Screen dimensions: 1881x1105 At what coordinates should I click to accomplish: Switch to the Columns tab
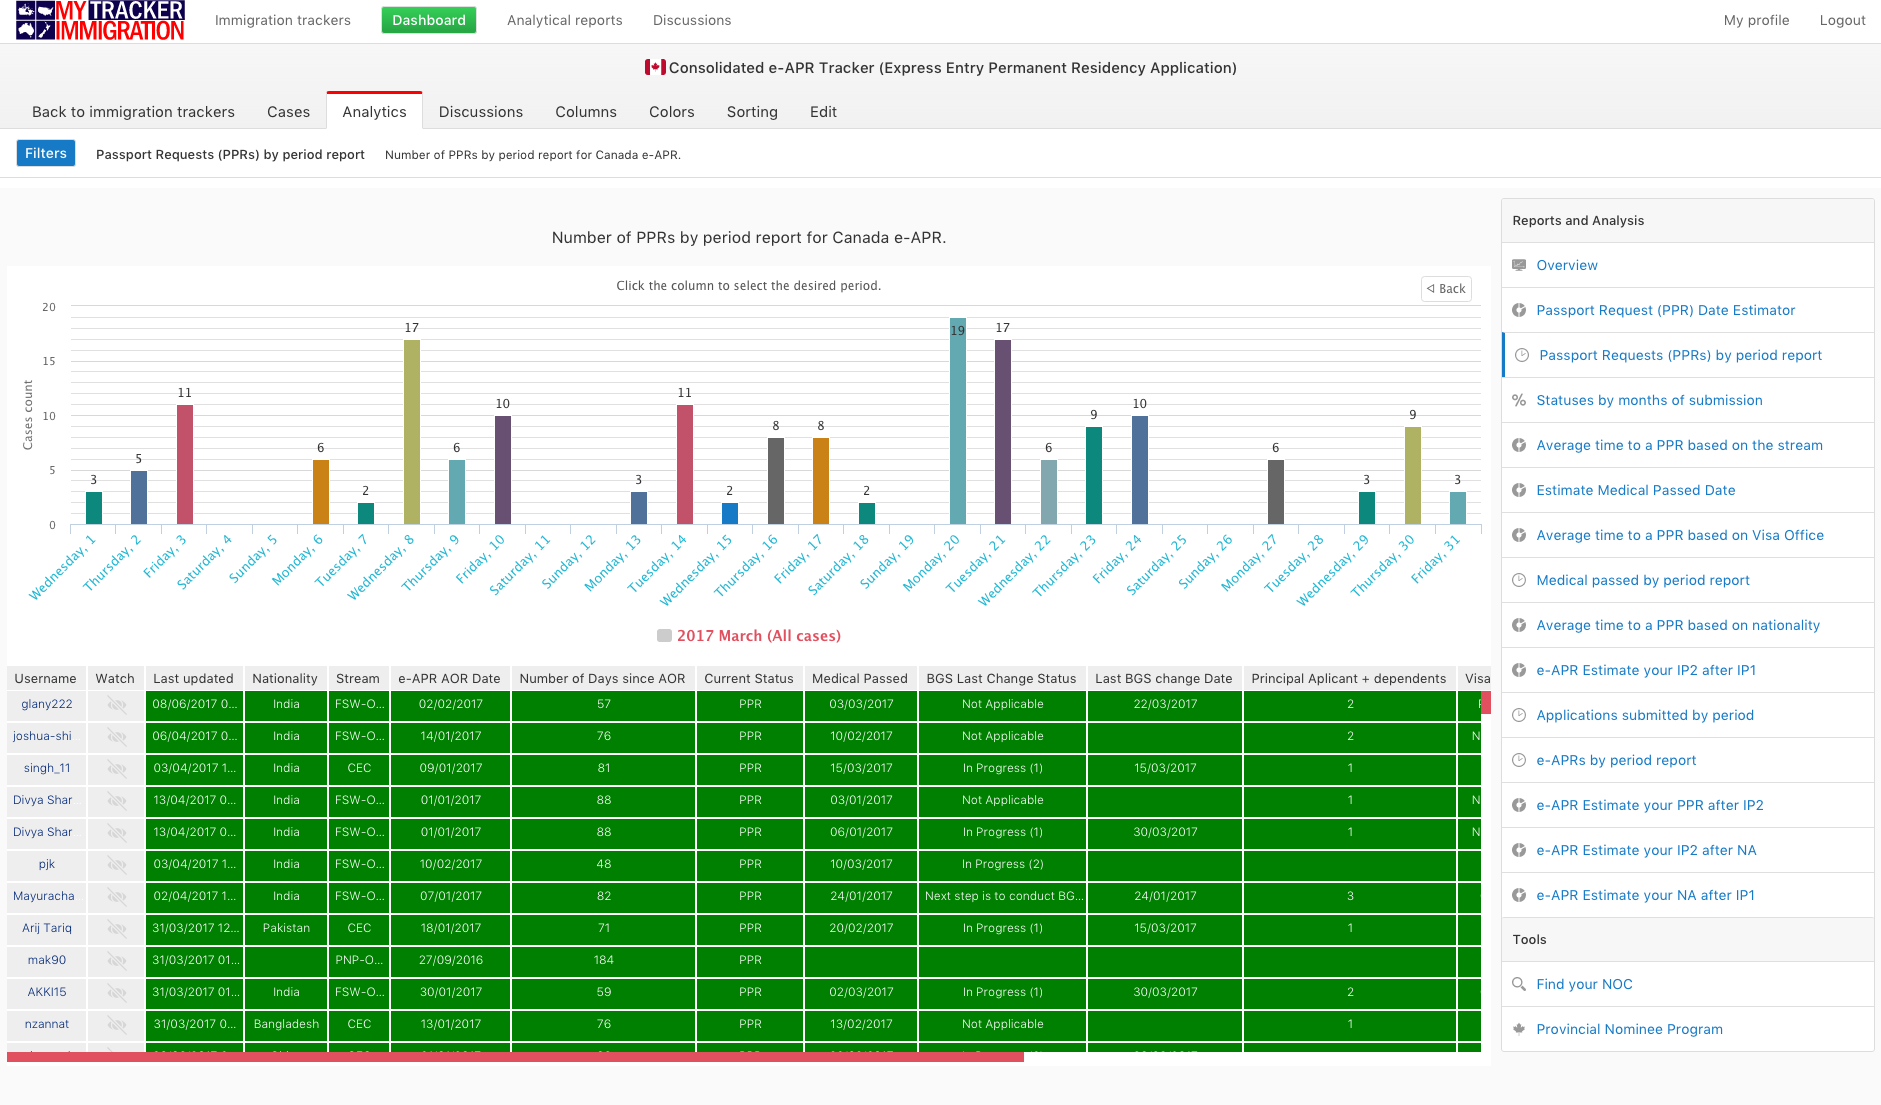coord(585,112)
